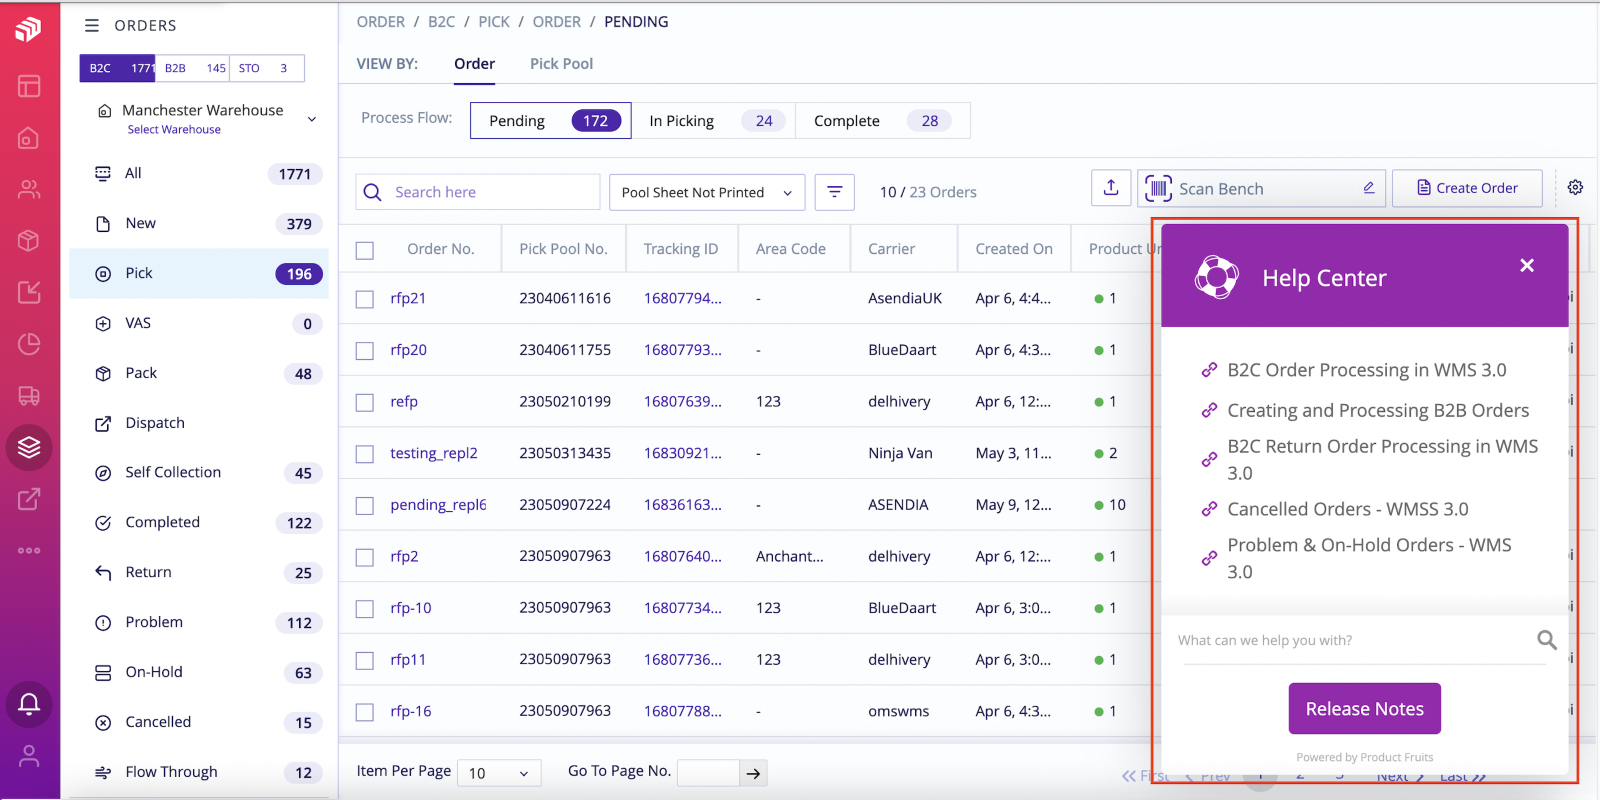The image size is (1600, 800).
Task: Click the go-to-page arrow button
Action: [x=754, y=773]
